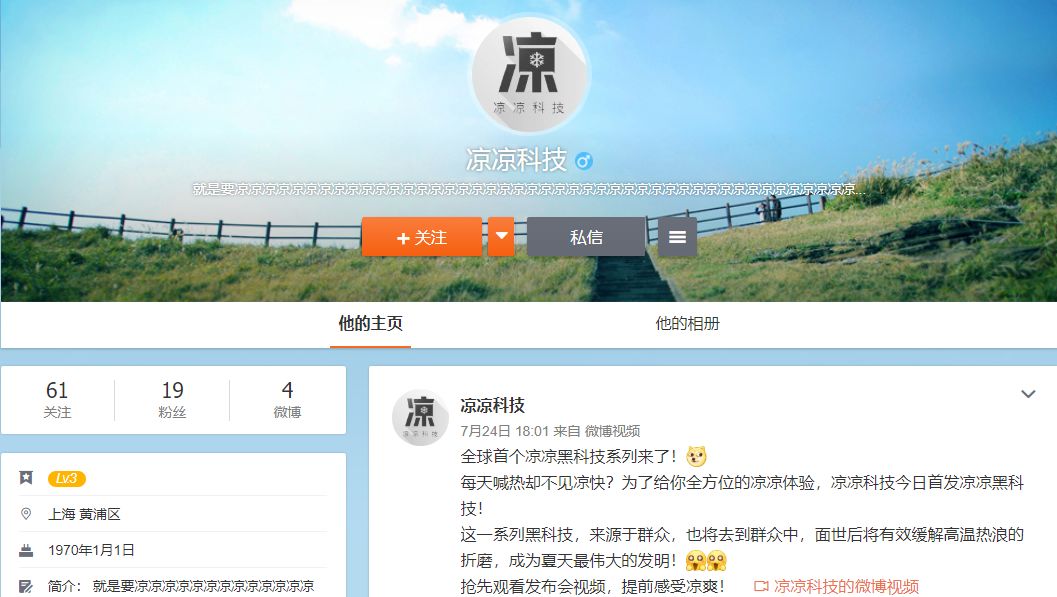The image size is (1057, 597).
Task: View the 19 粉丝 followers list
Action: pos(173,400)
